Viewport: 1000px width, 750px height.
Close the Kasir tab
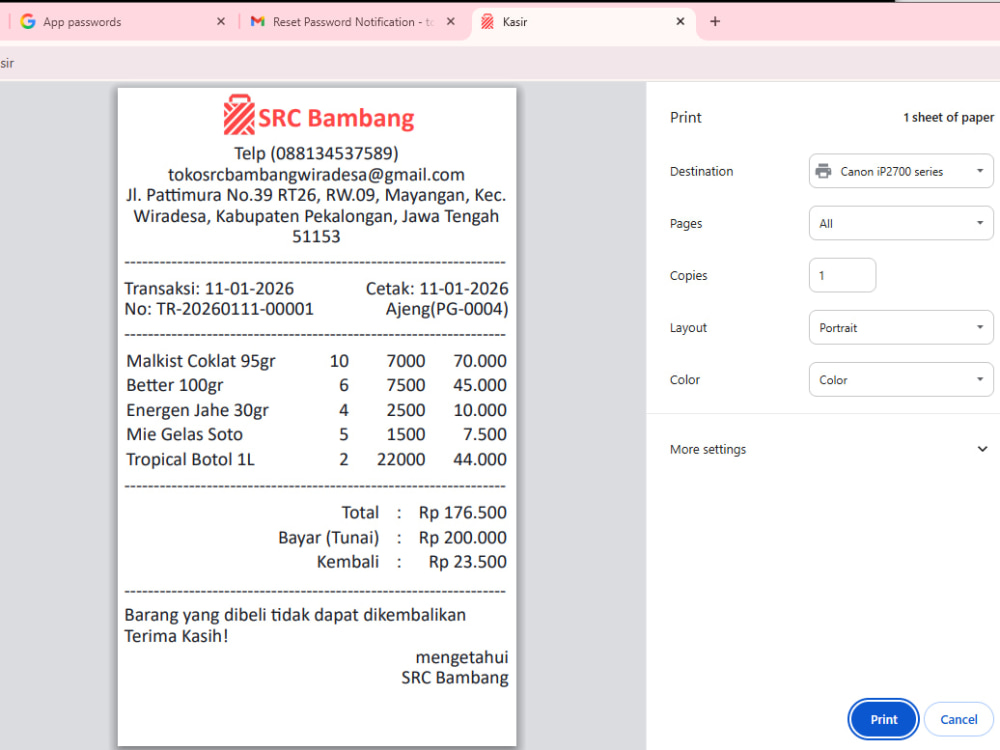[x=680, y=22]
